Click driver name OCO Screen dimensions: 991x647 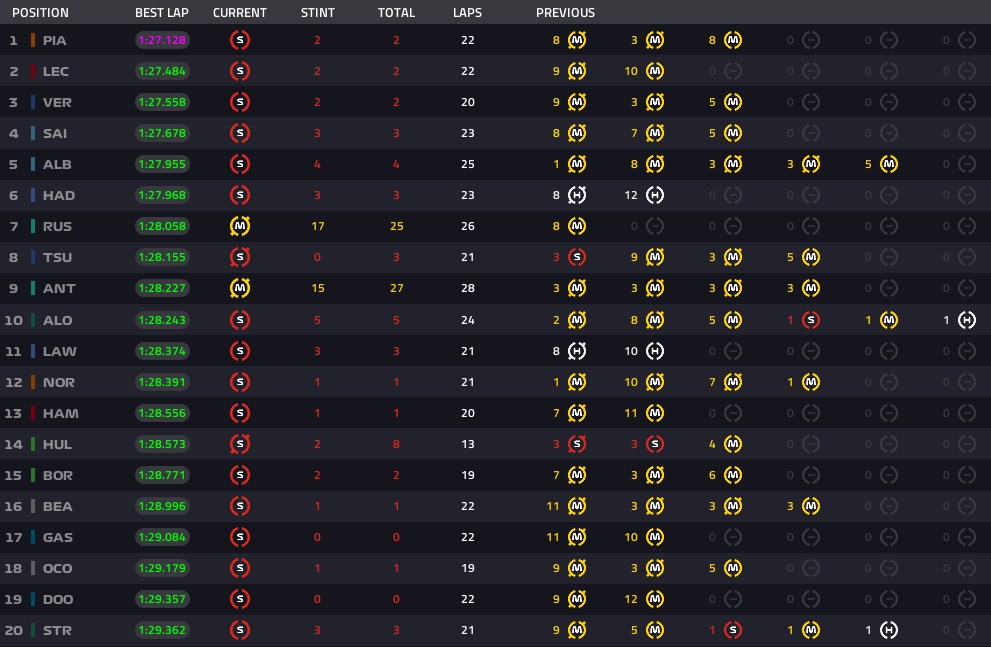(57, 568)
